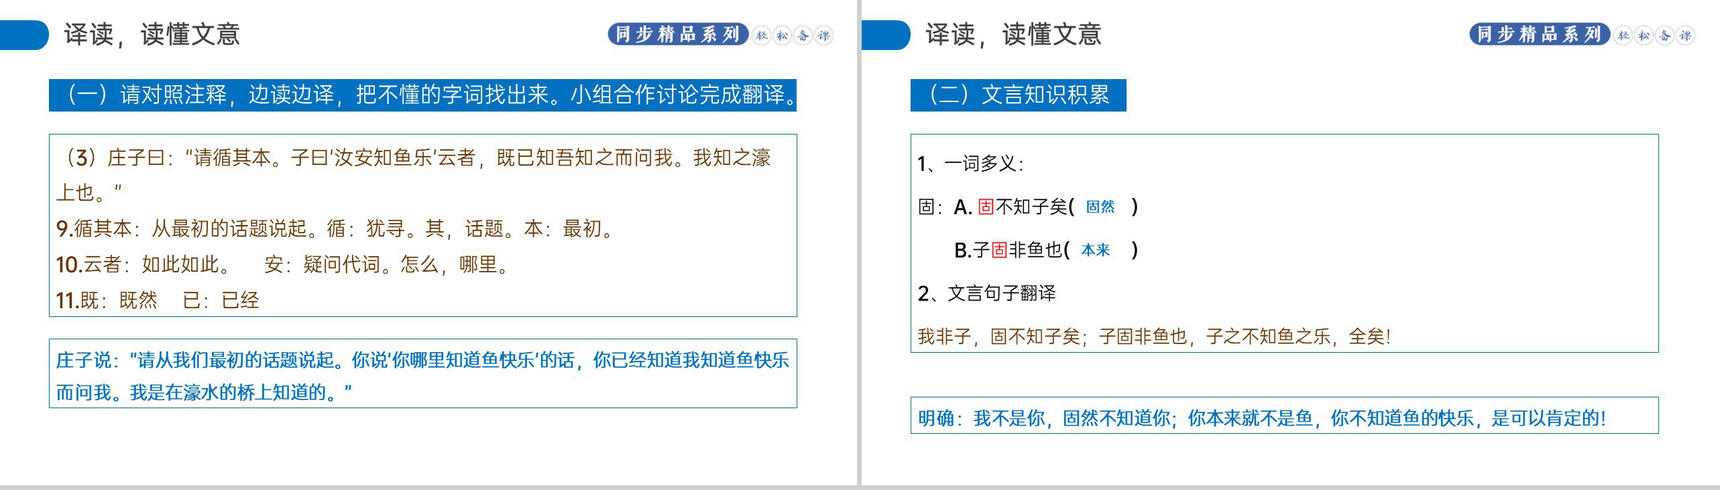Click the 译读，读懂文意 title on the annotation slide
Screen dimensions: 1720x490
(152, 34)
